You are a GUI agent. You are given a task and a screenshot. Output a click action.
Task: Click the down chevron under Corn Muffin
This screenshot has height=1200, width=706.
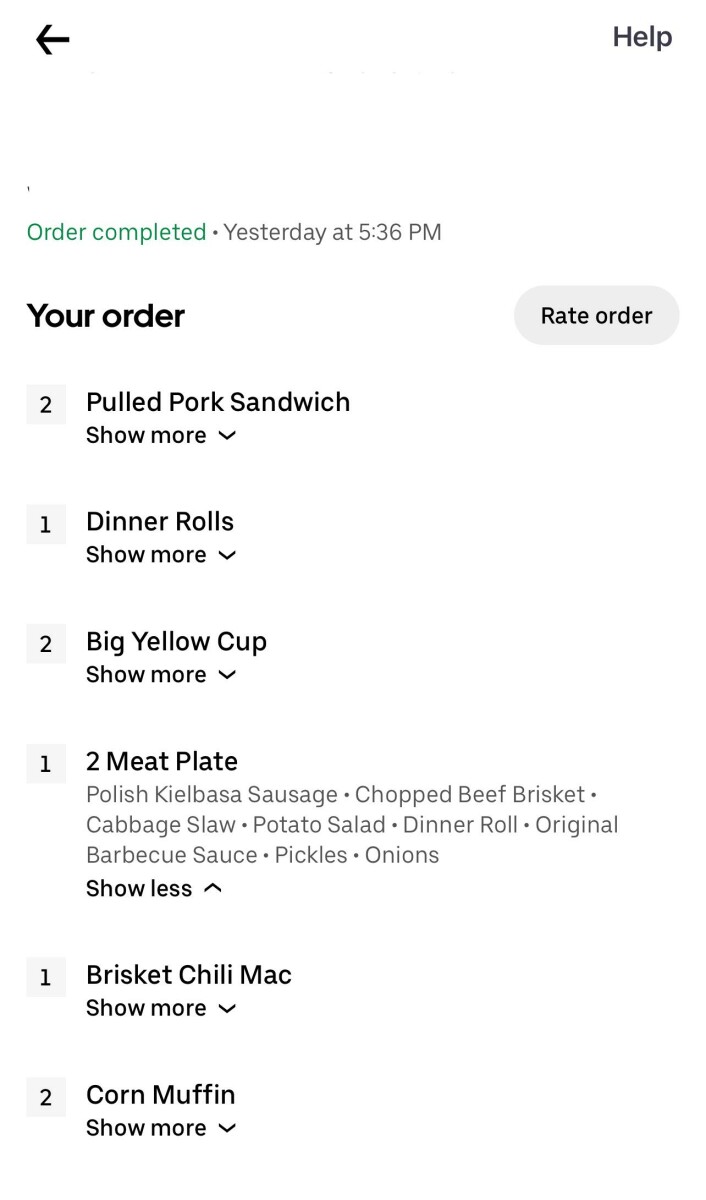(x=227, y=1129)
